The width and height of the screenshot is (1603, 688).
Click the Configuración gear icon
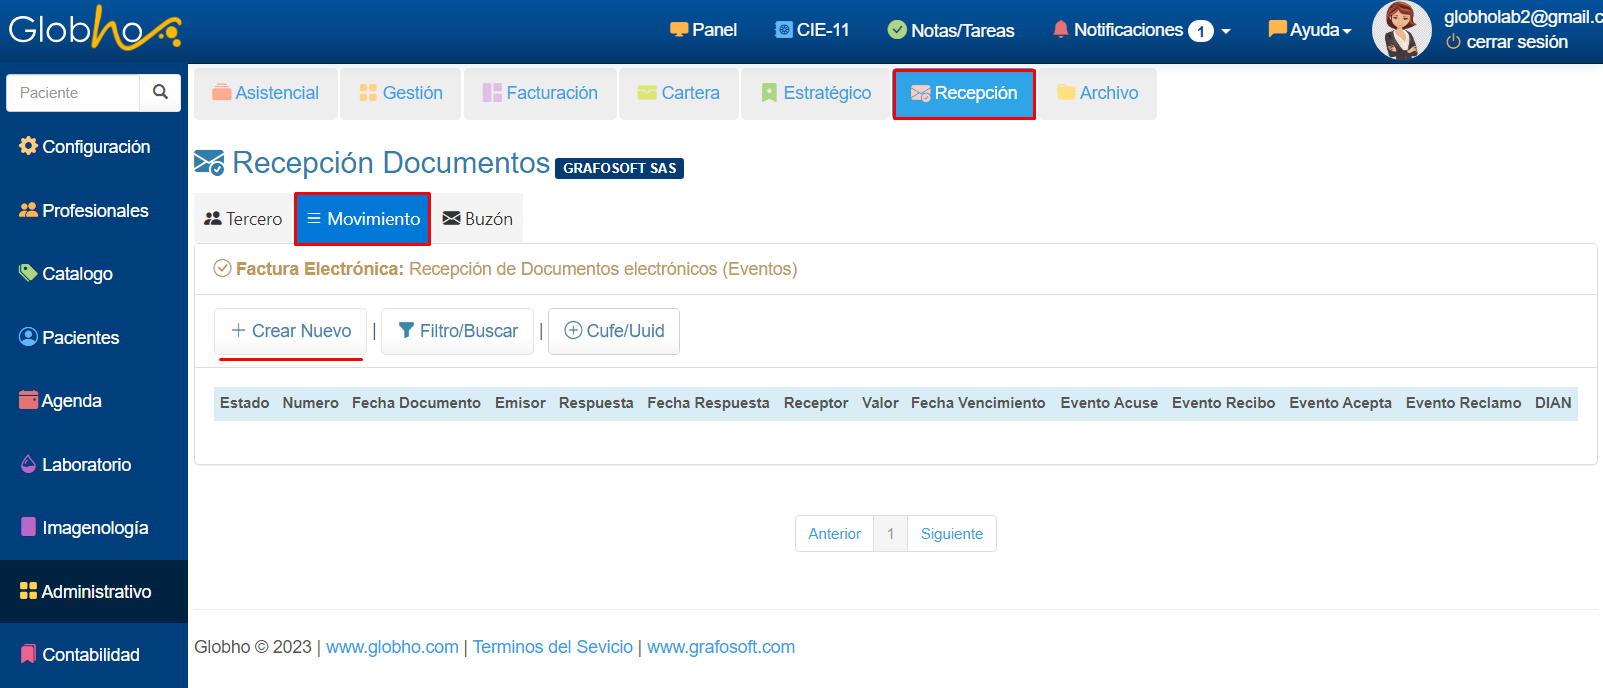coord(28,146)
